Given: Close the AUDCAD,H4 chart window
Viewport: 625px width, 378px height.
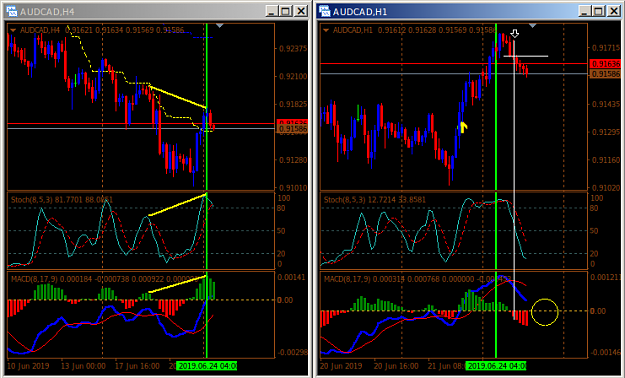Looking at the screenshot, I should click(301, 11).
